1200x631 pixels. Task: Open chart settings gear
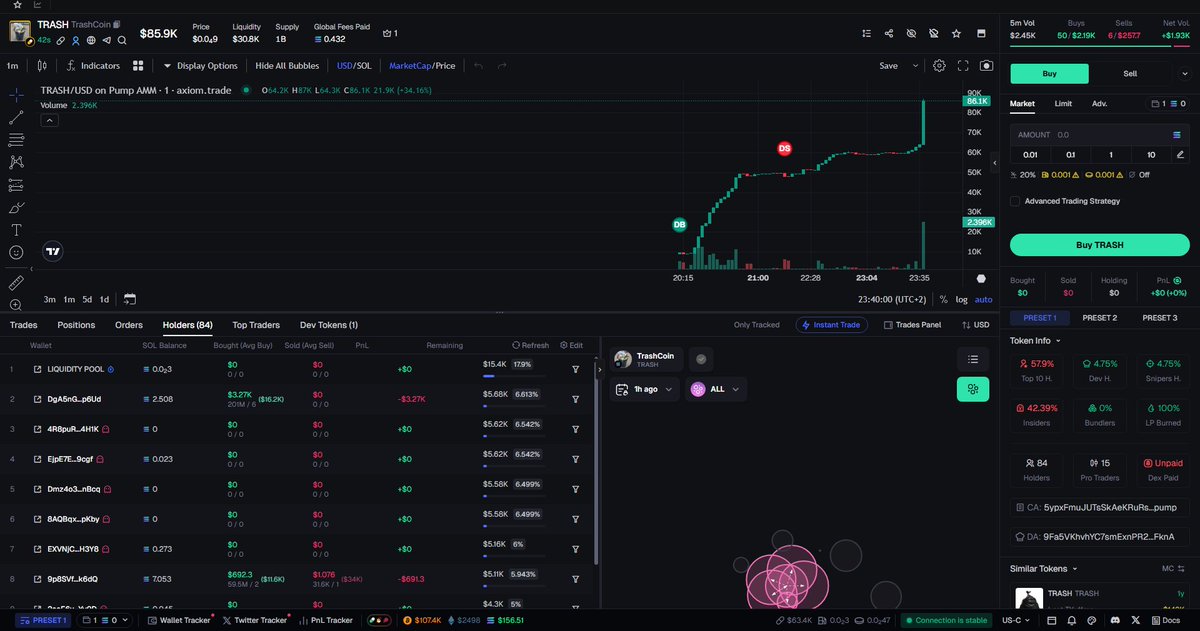[939, 66]
